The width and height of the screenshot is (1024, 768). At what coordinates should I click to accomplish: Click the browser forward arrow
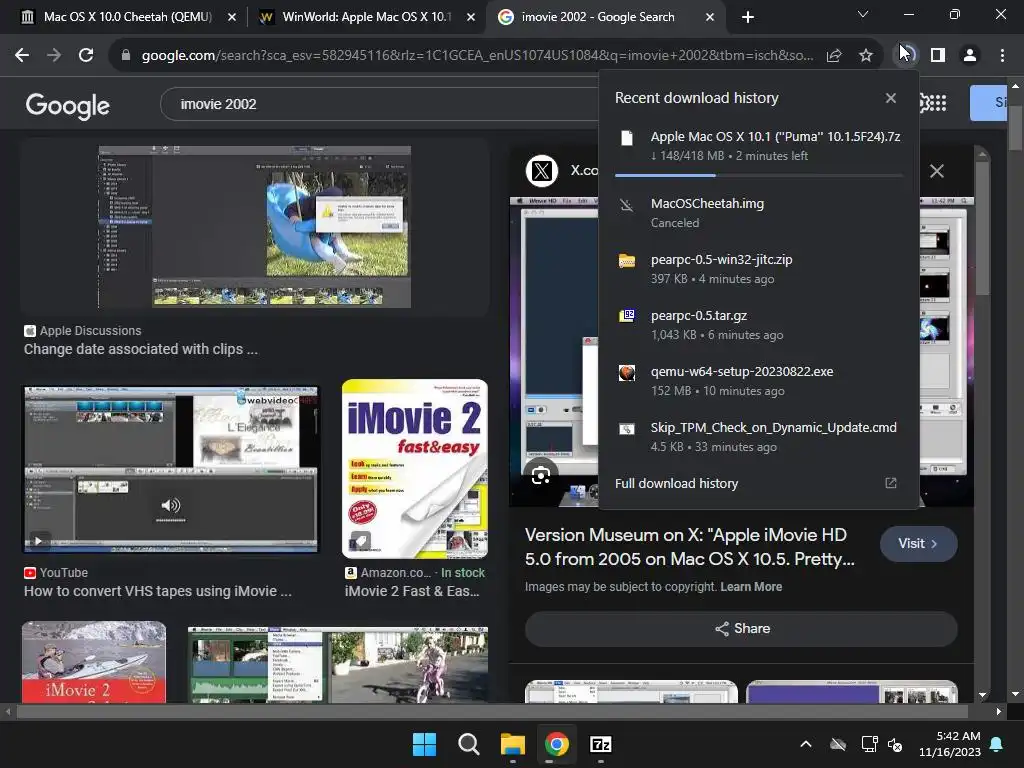pyautogui.click(x=54, y=56)
